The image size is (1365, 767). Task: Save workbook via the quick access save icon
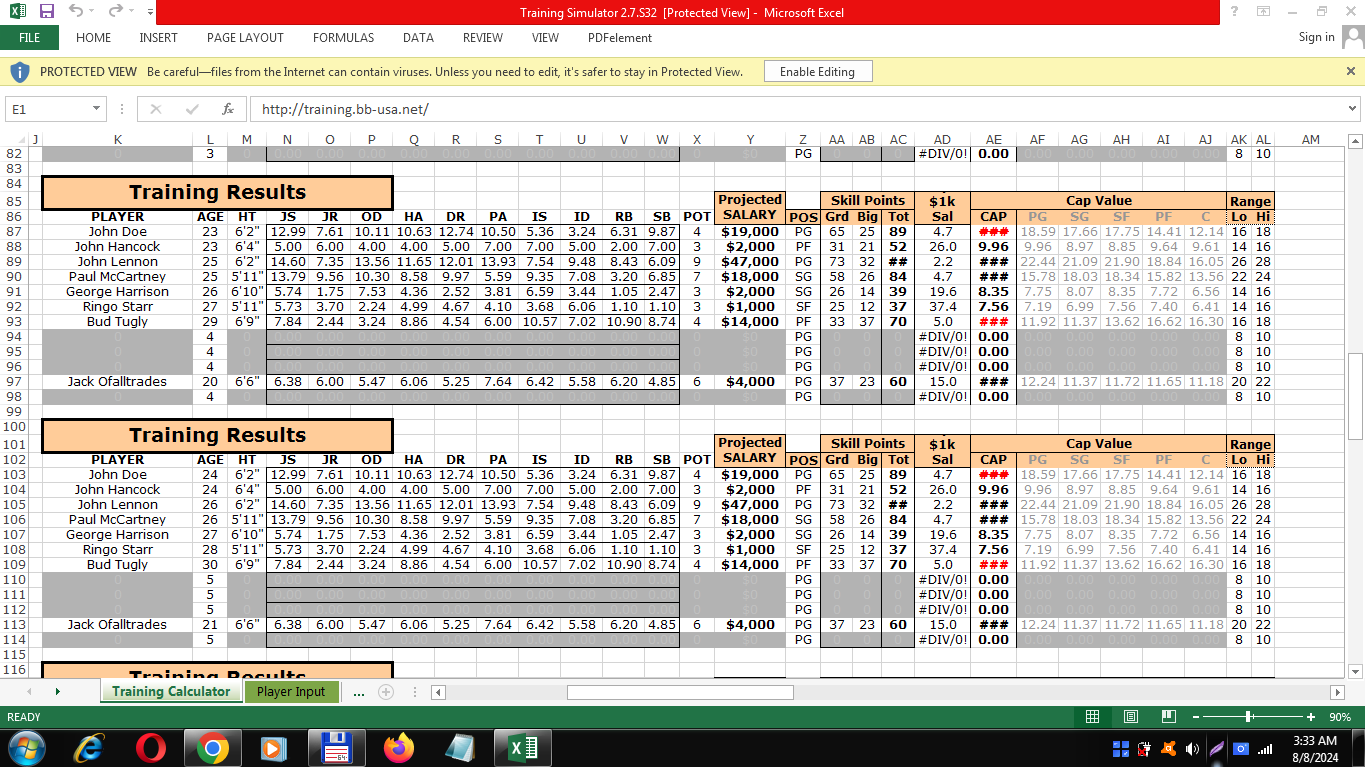pyautogui.click(x=46, y=11)
